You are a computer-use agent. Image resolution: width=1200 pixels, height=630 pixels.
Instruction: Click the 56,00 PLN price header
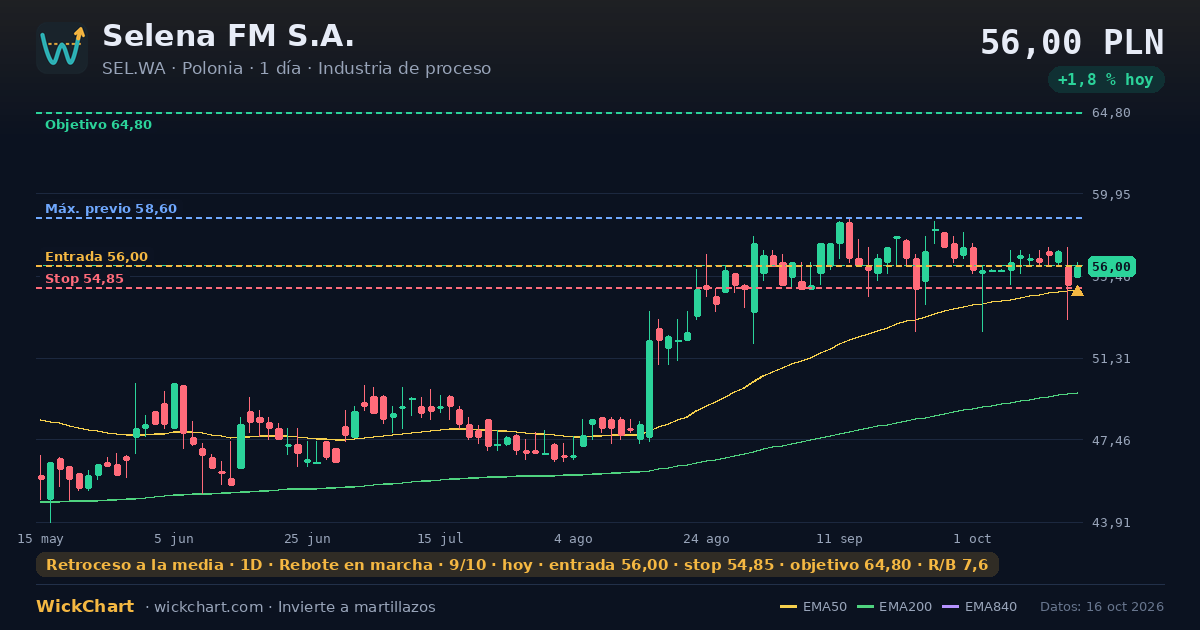(x=1072, y=42)
